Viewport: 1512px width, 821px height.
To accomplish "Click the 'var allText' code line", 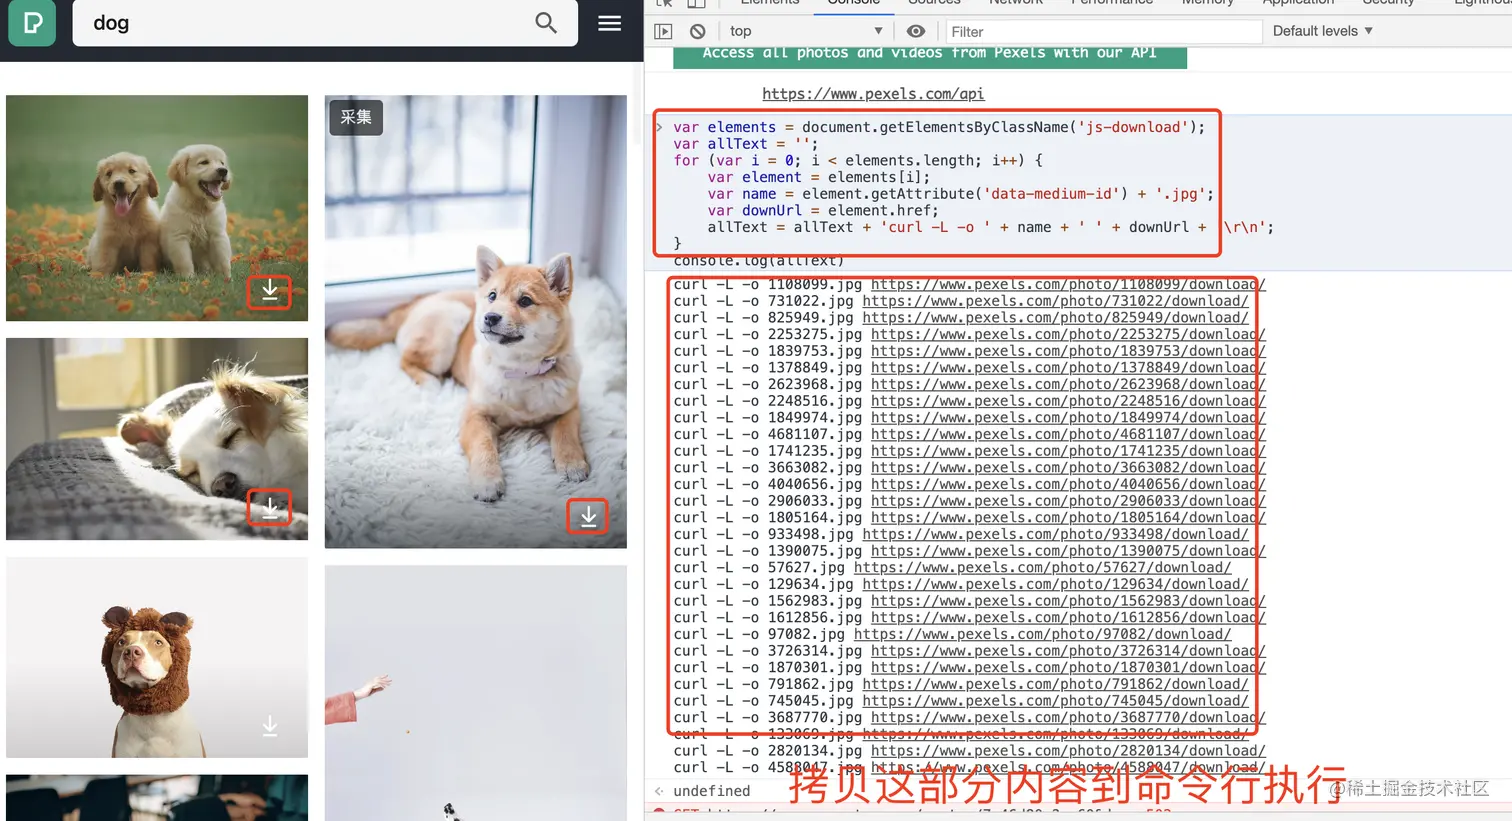I will [745, 143].
